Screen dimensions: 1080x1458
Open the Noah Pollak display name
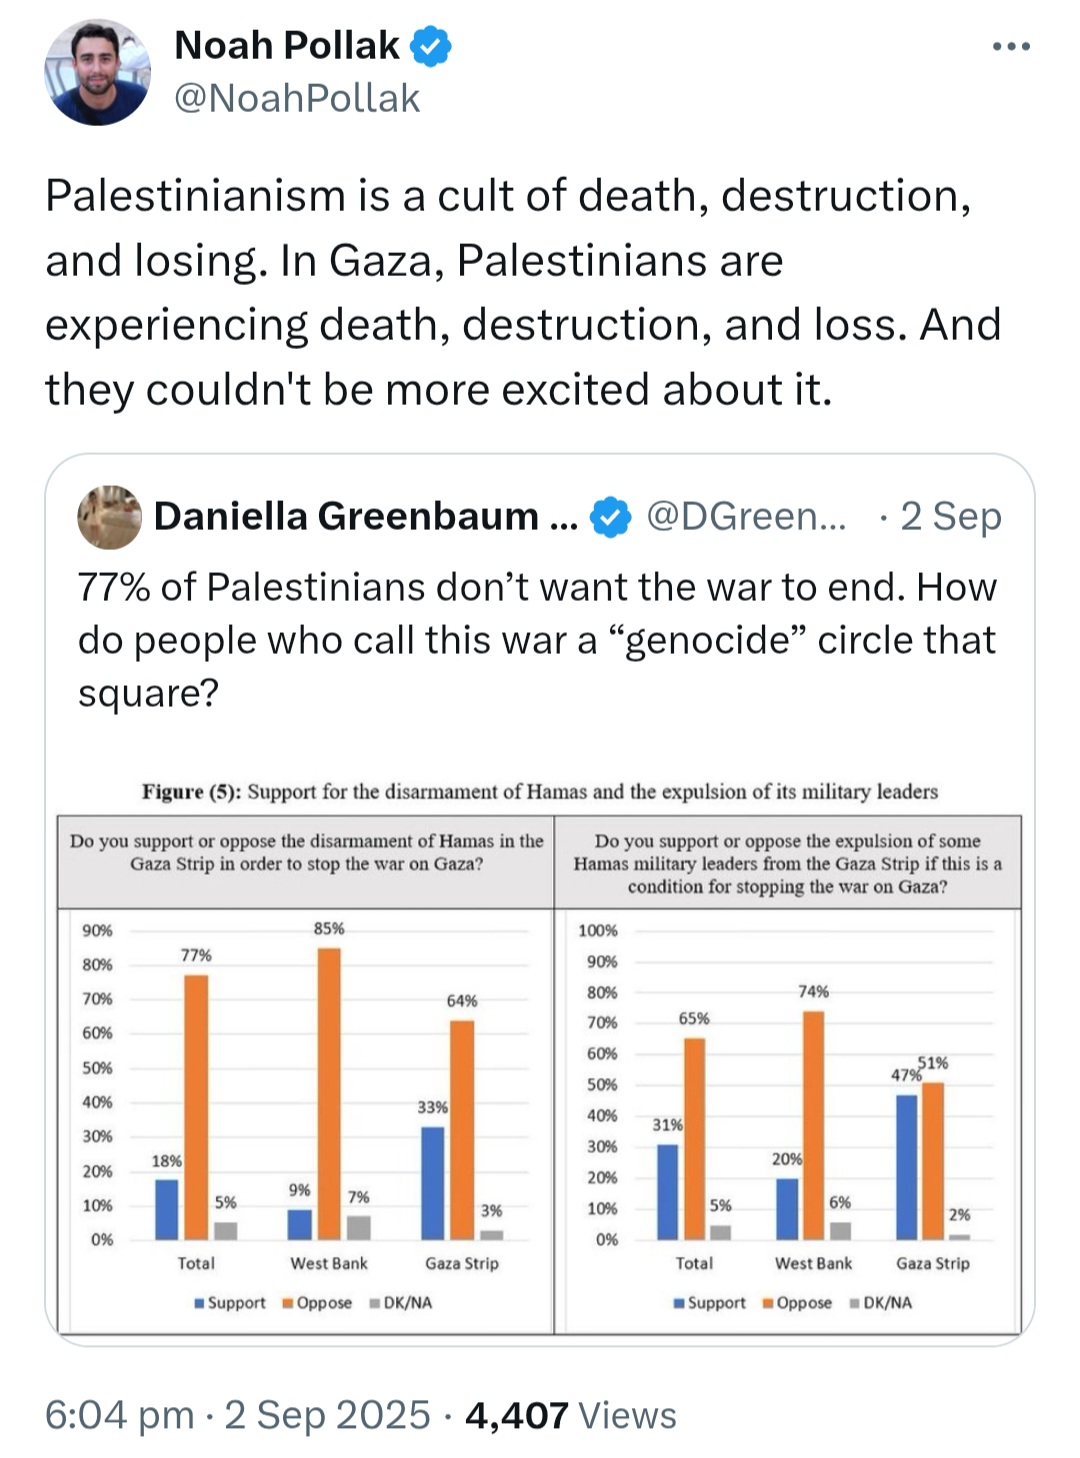[x=286, y=46]
